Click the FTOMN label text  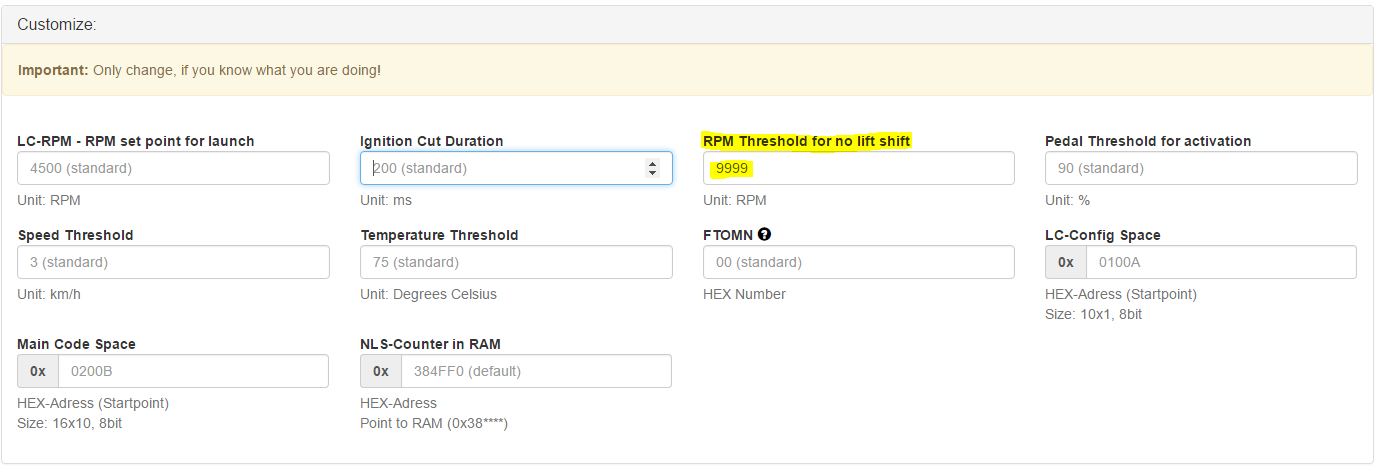728,235
